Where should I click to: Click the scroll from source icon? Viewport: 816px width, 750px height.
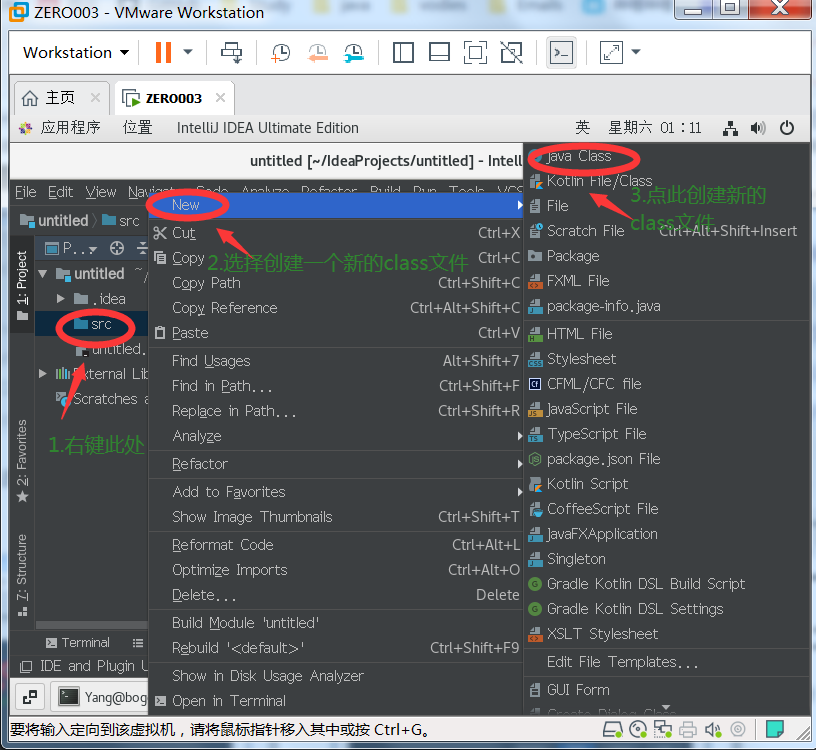[117, 248]
